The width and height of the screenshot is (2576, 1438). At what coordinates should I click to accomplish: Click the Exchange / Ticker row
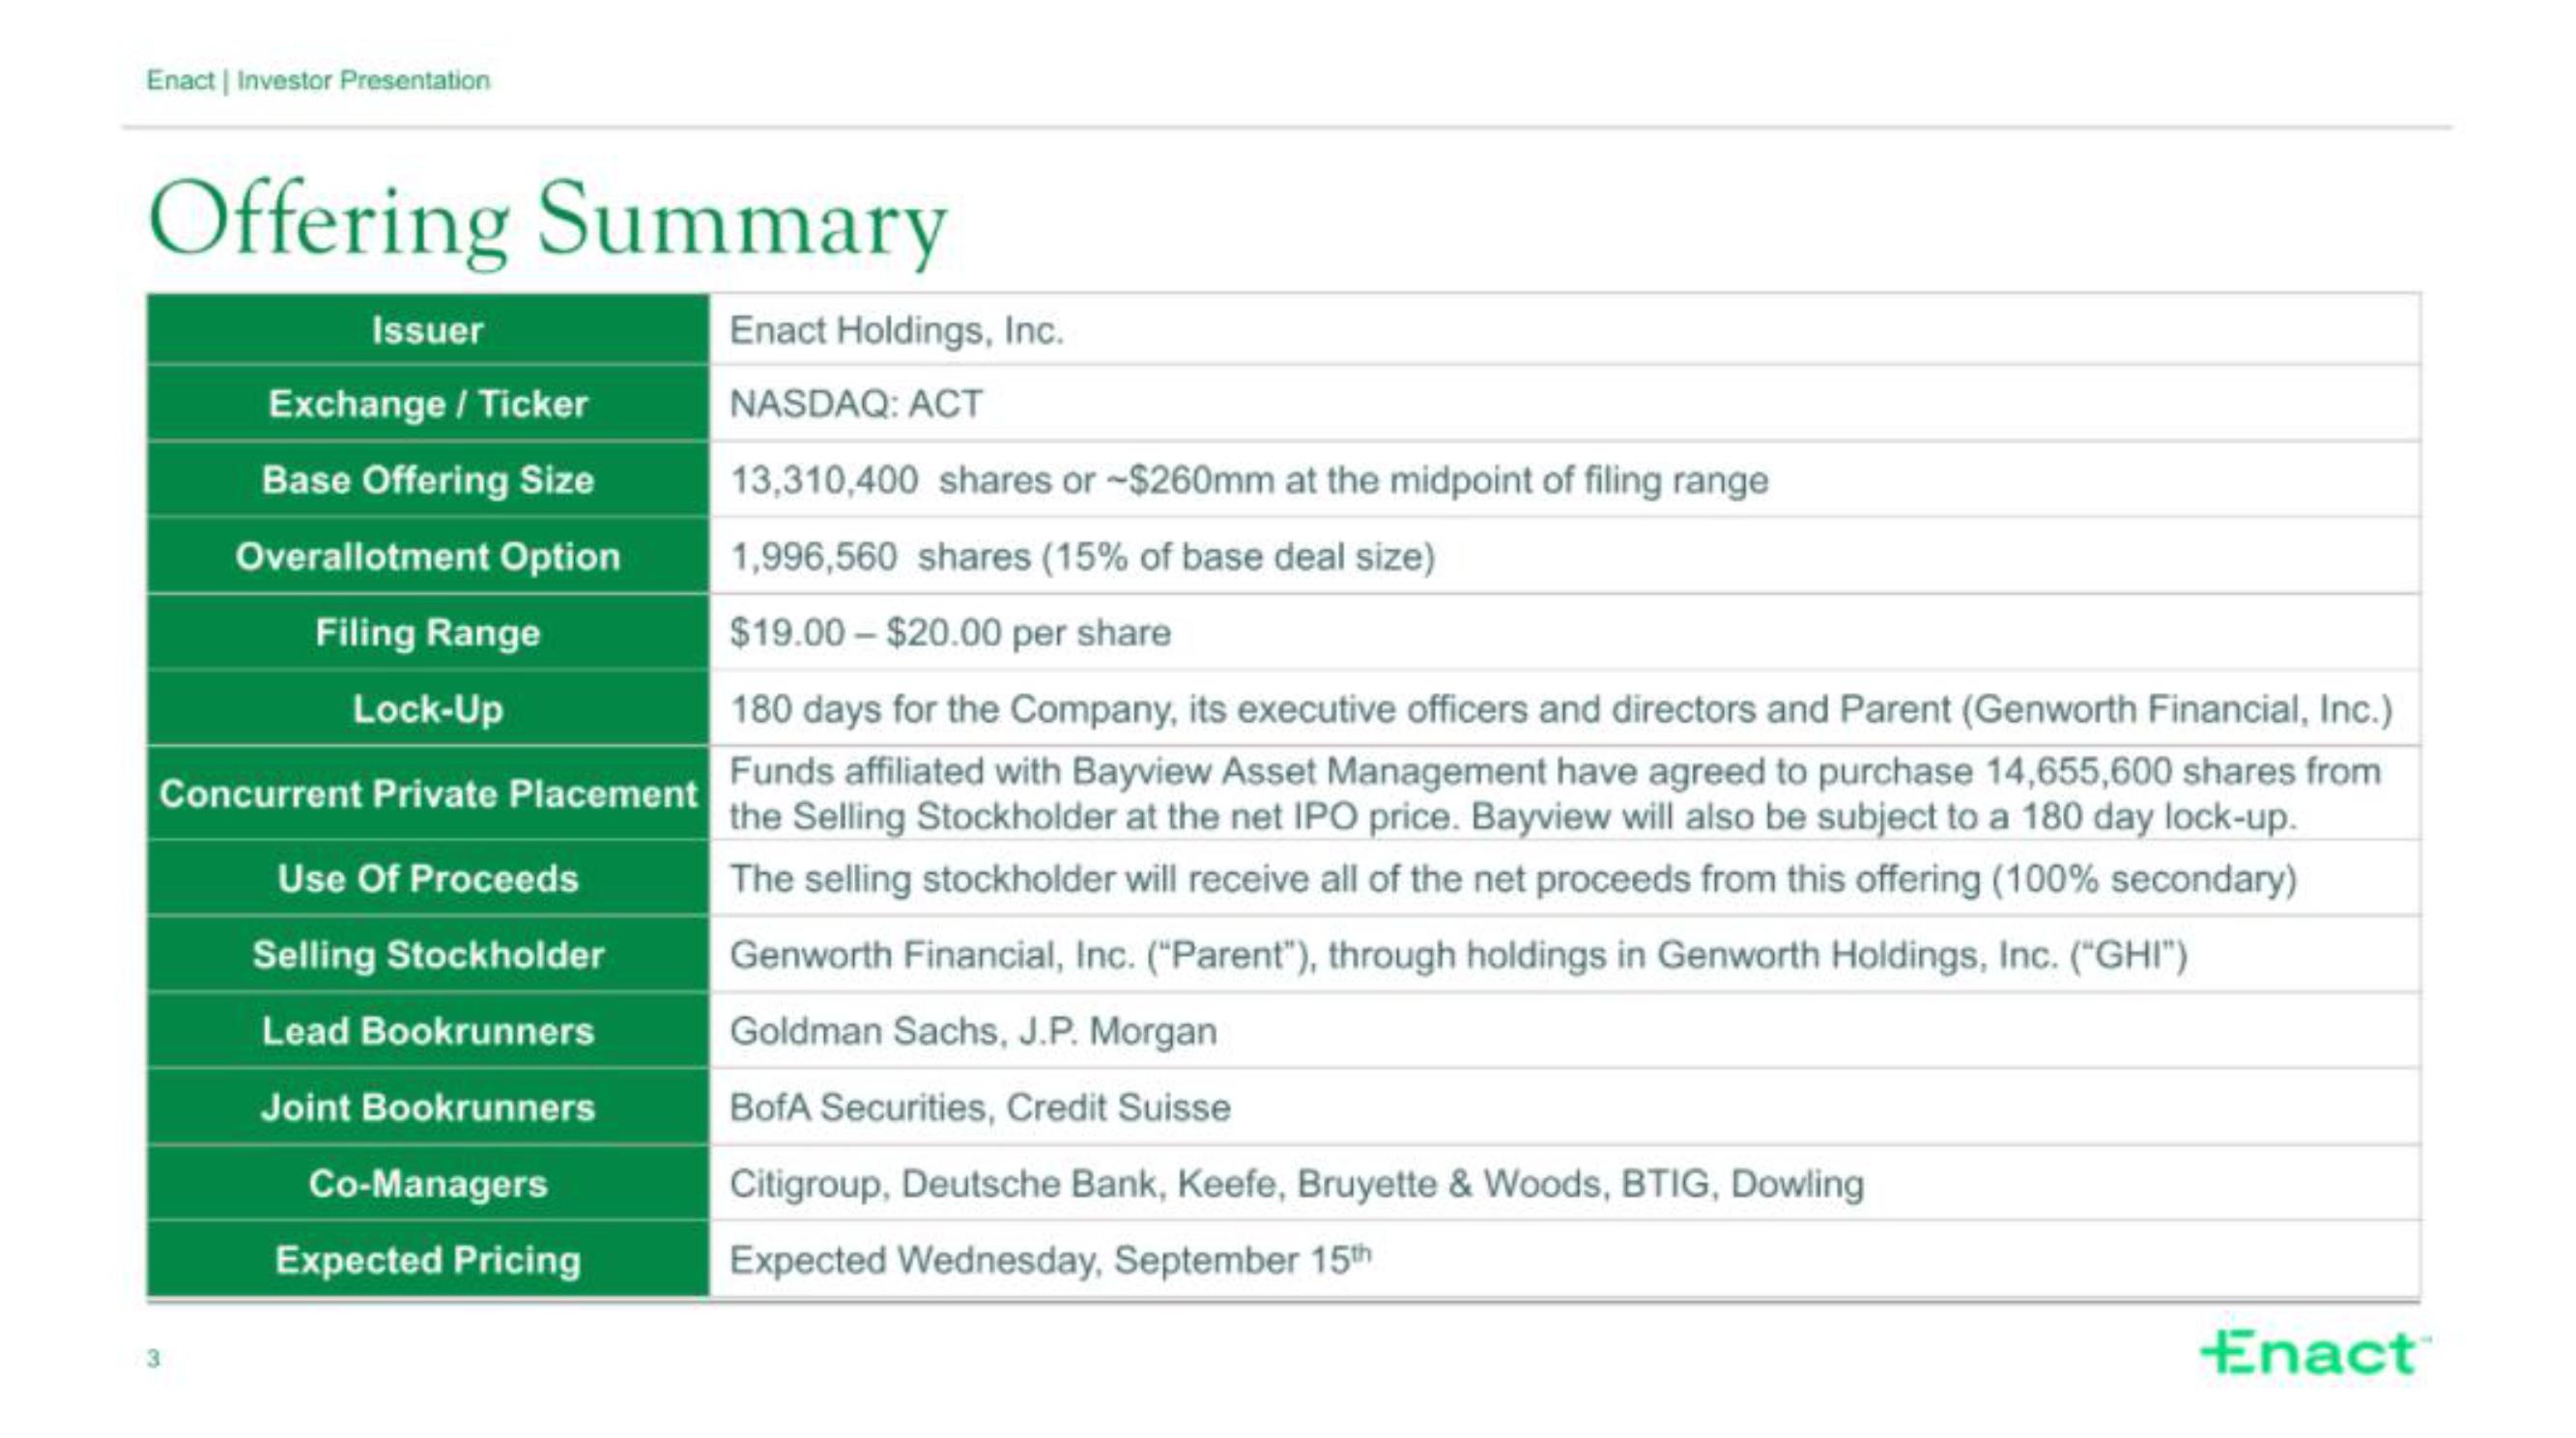[x=1288, y=401]
